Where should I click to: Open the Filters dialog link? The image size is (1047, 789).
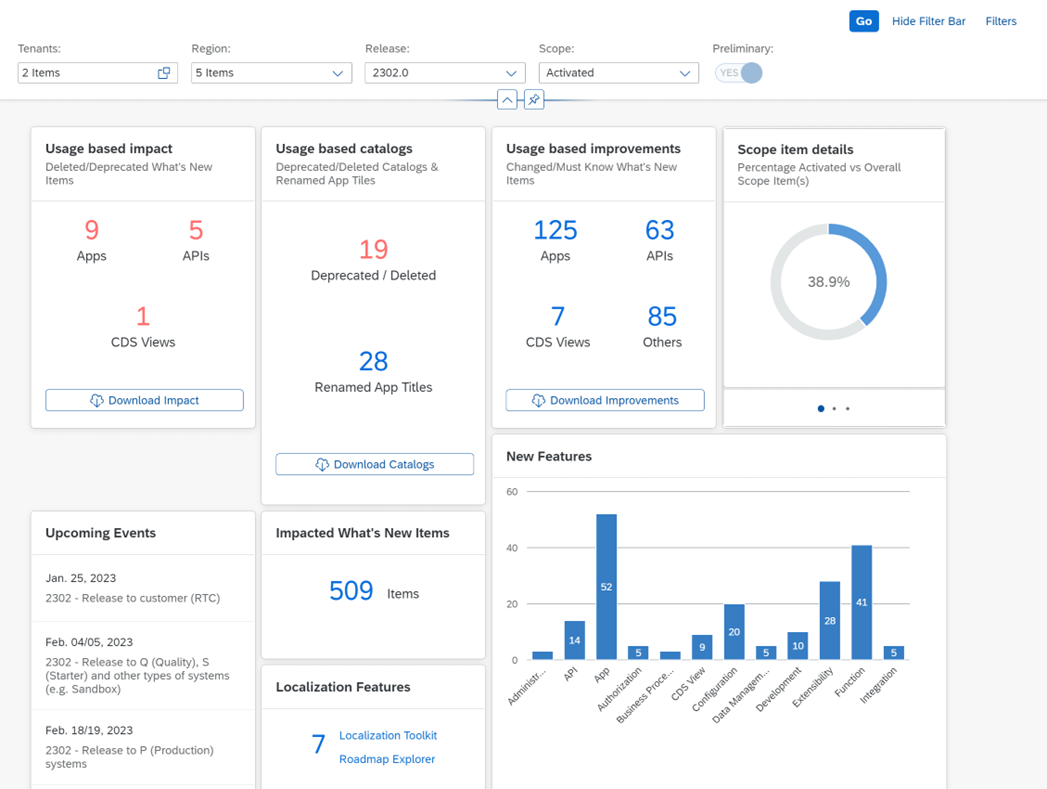[x=1001, y=21]
